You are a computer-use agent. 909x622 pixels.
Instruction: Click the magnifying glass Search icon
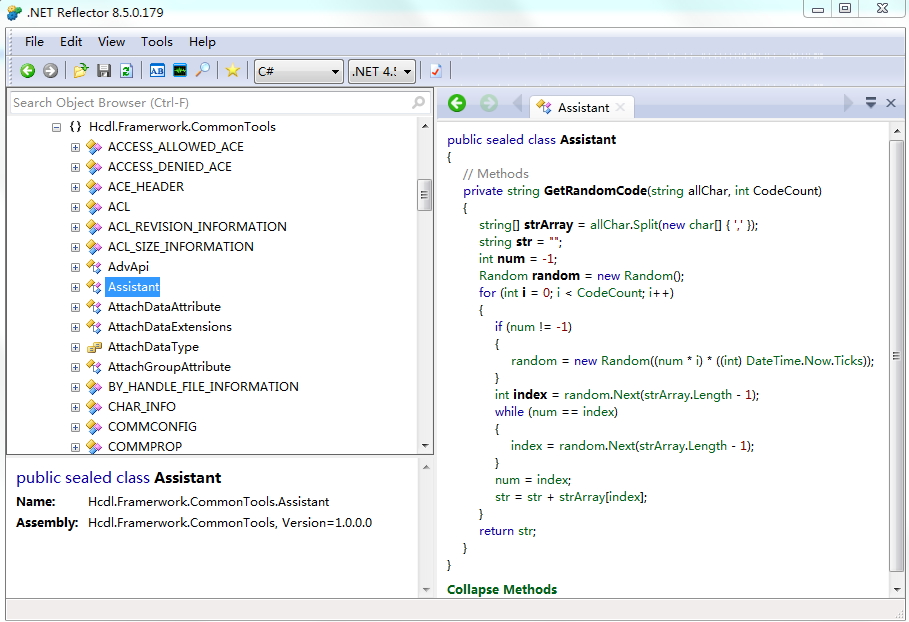202,71
